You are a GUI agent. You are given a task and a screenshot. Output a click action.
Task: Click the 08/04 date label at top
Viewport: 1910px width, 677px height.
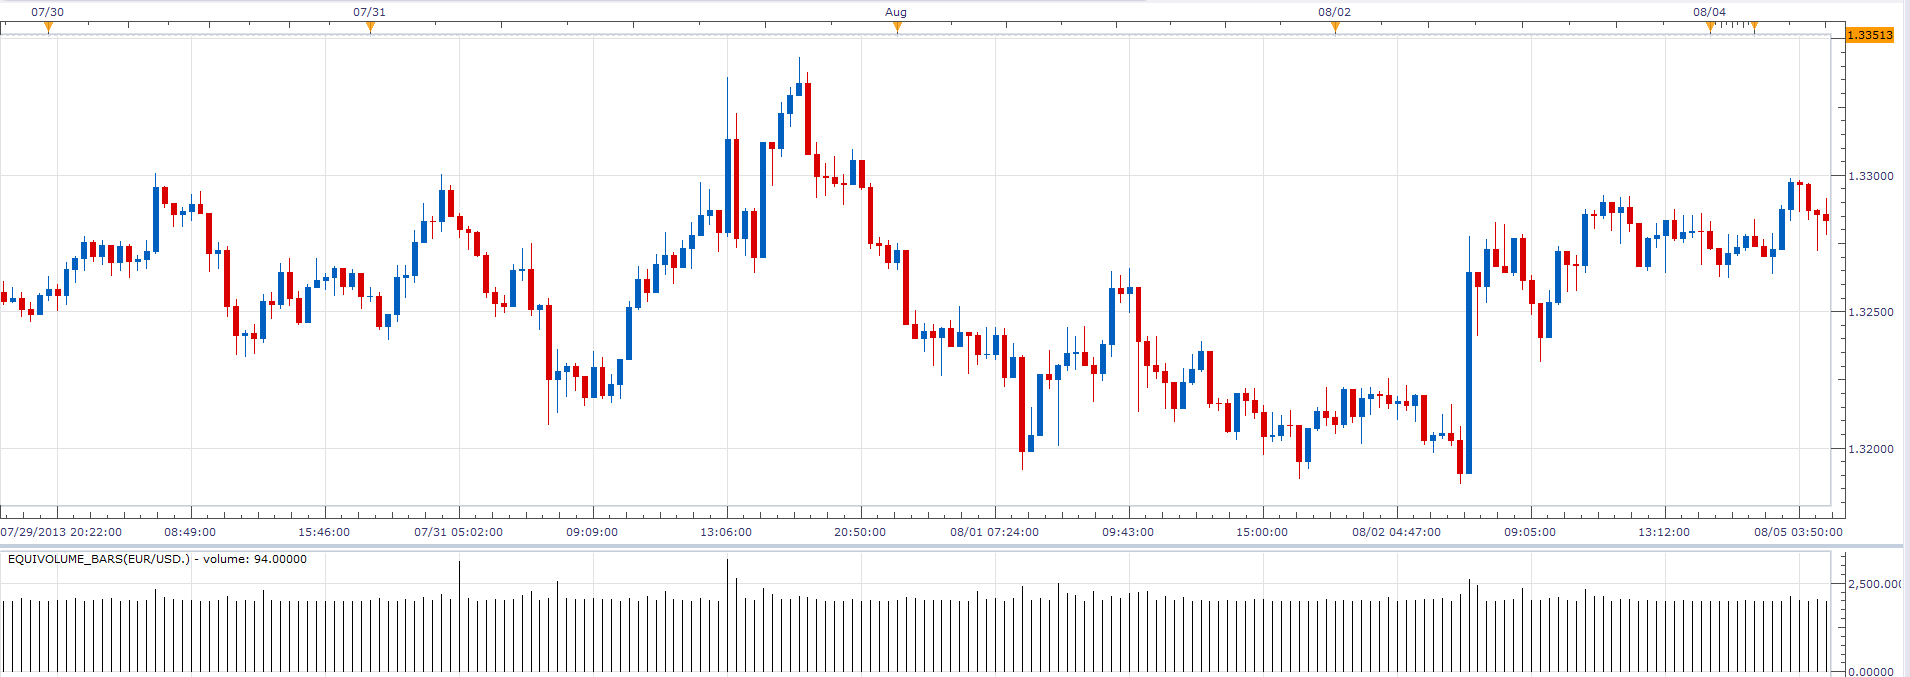(x=1709, y=12)
